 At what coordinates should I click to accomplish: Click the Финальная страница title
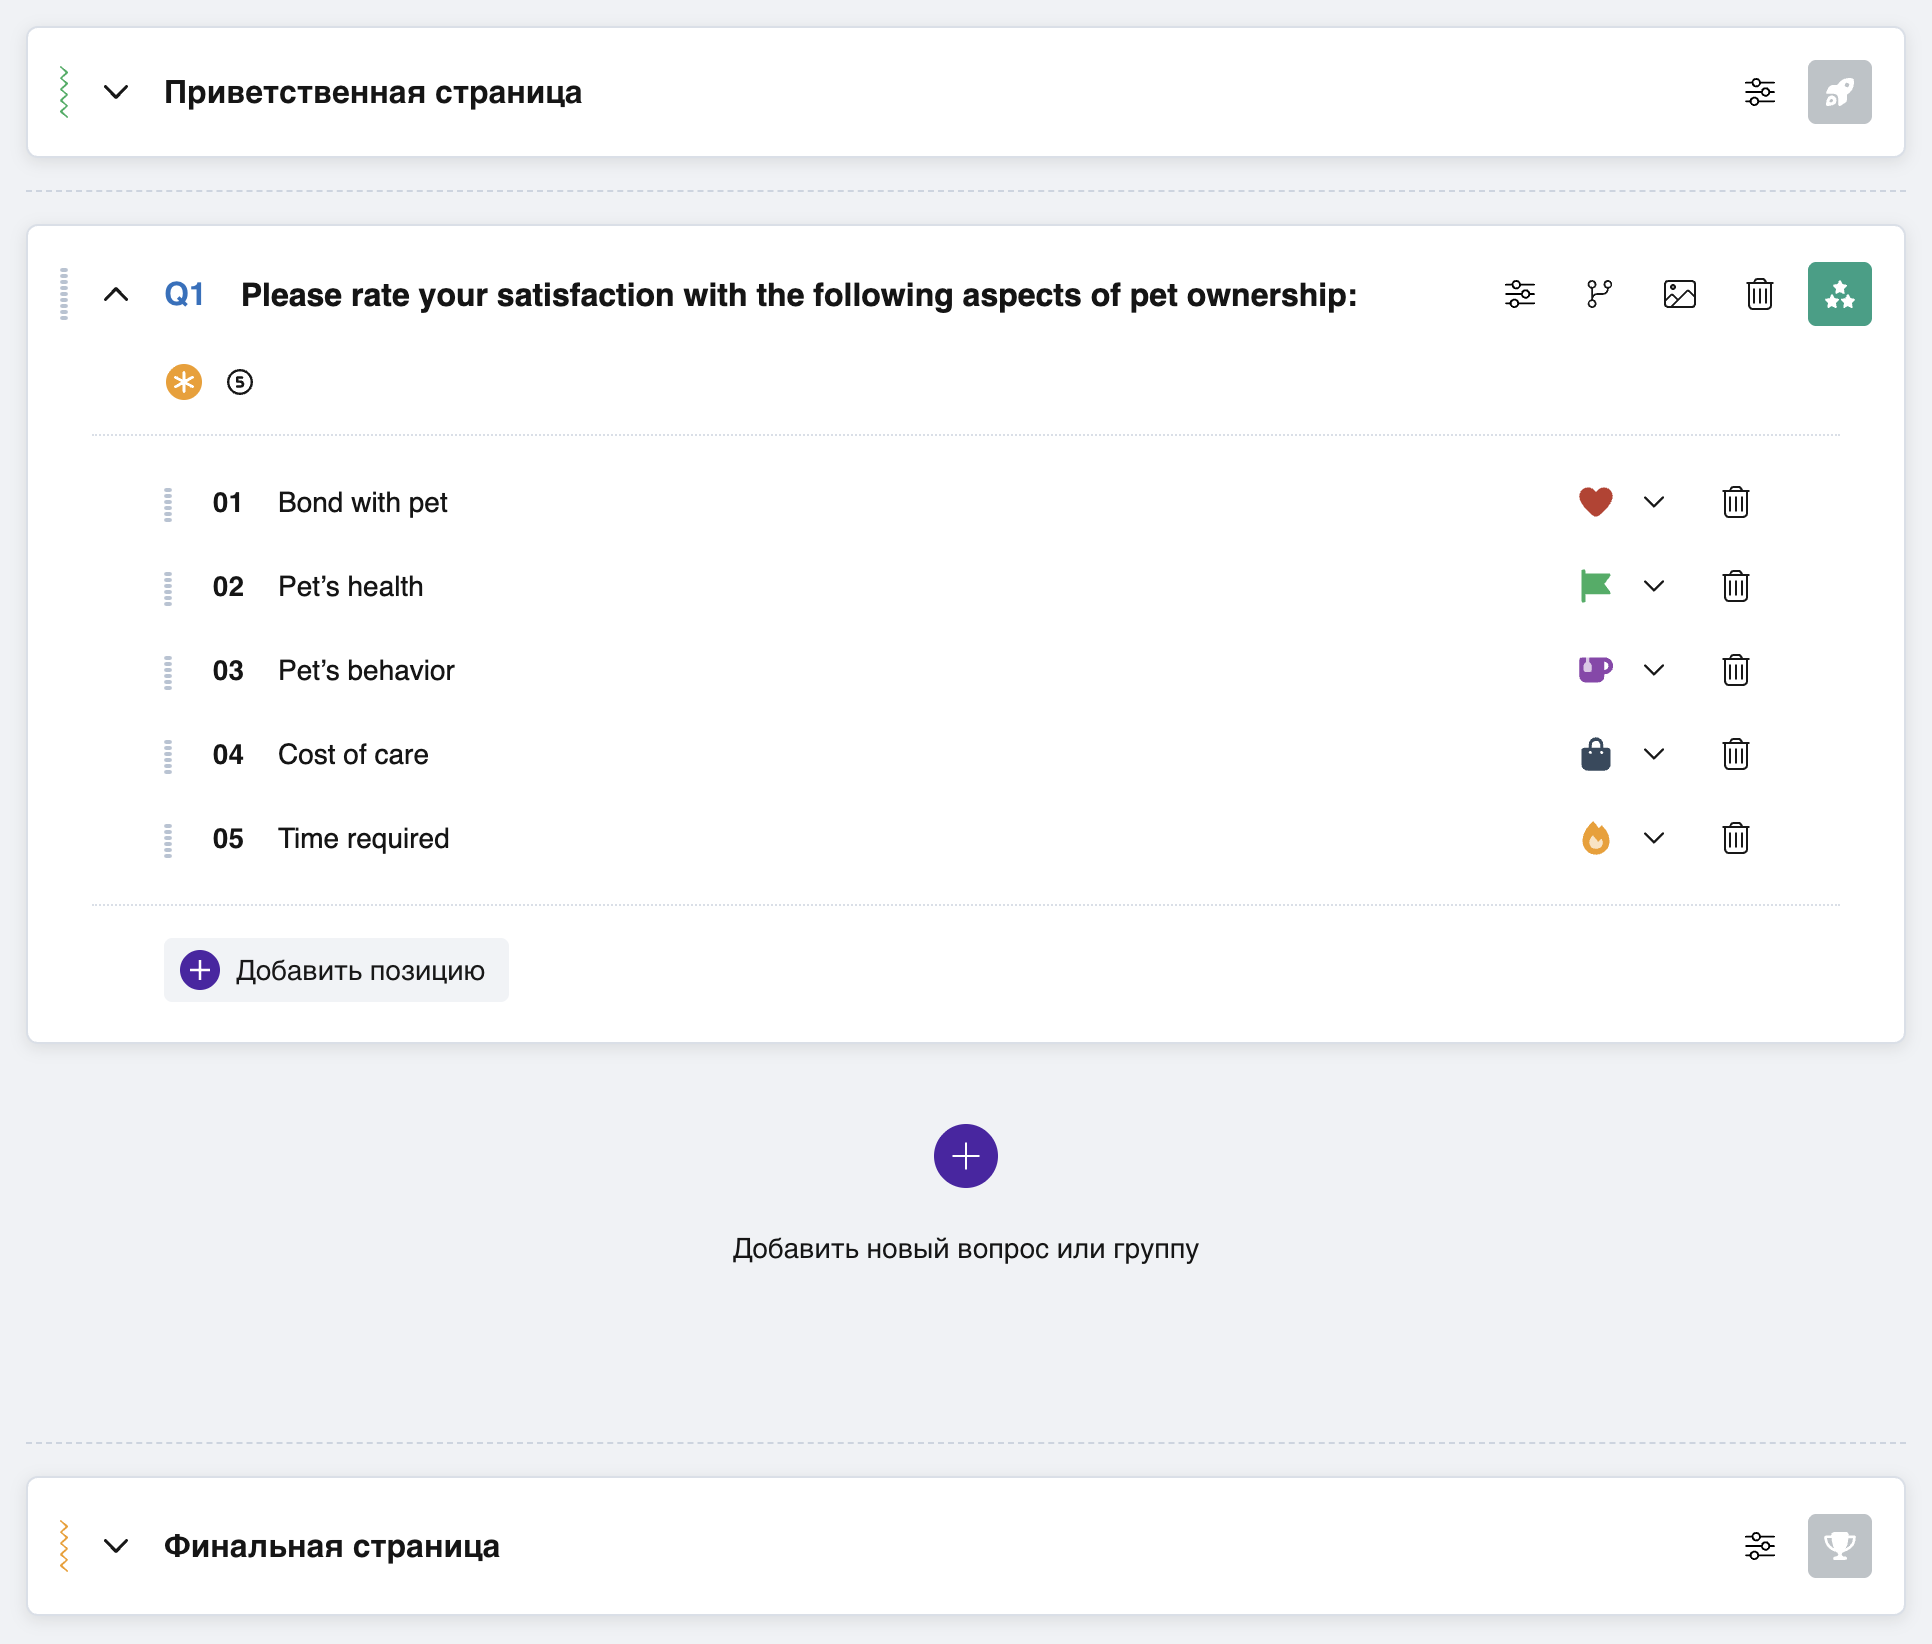(x=332, y=1546)
